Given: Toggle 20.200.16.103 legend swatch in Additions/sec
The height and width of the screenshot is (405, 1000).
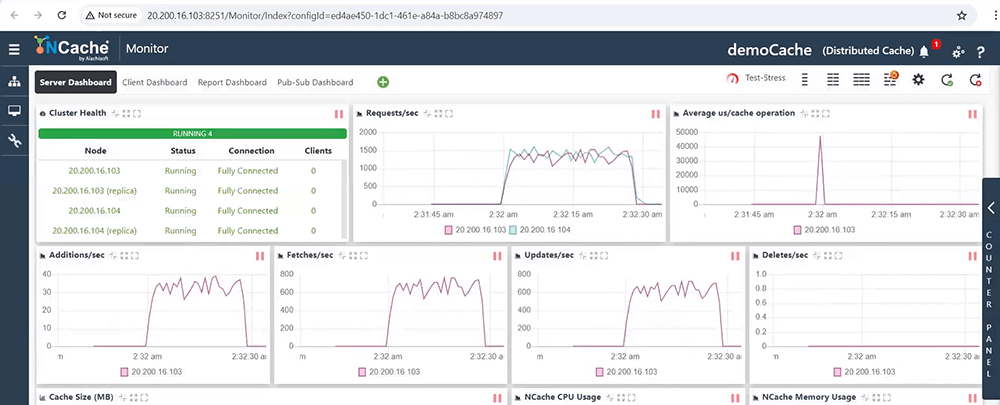Looking at the screenshot, I should pos(124,372).
